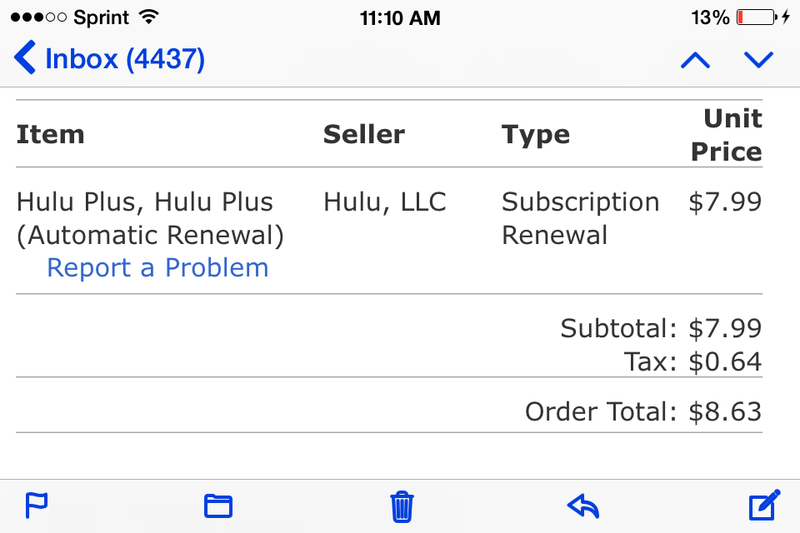Tap the battery icon in status bar
Screen dimensions: 800x533
point(757,17)
